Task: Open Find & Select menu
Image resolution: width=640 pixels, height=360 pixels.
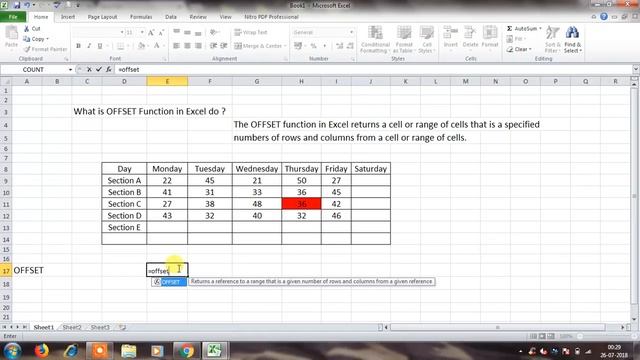Action: pyautogui.click(x=572, y=39)
